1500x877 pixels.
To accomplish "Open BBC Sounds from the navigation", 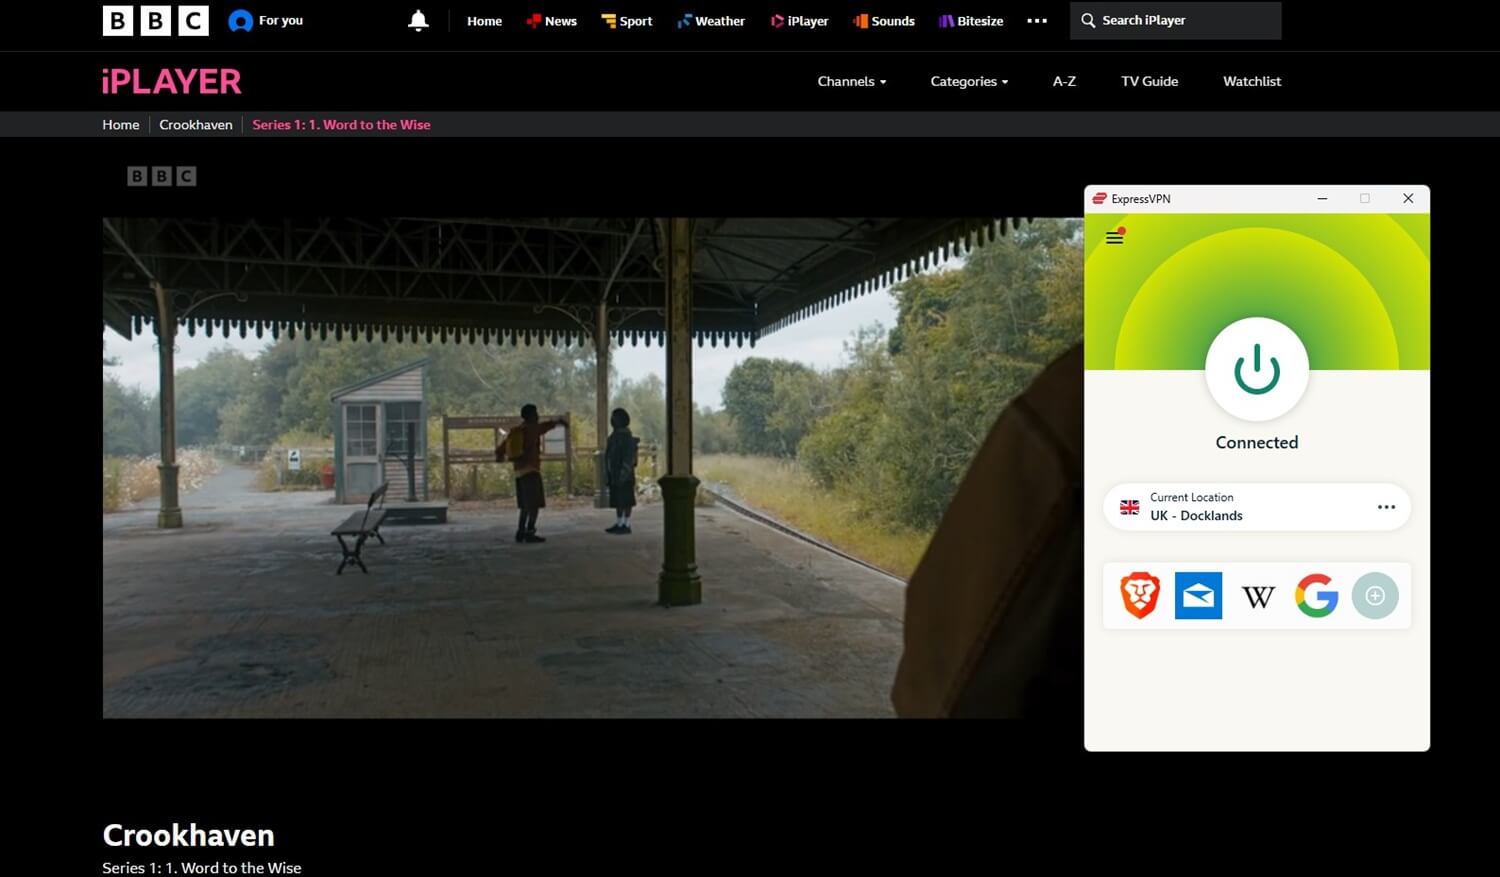I will click(x=858, y=20).
